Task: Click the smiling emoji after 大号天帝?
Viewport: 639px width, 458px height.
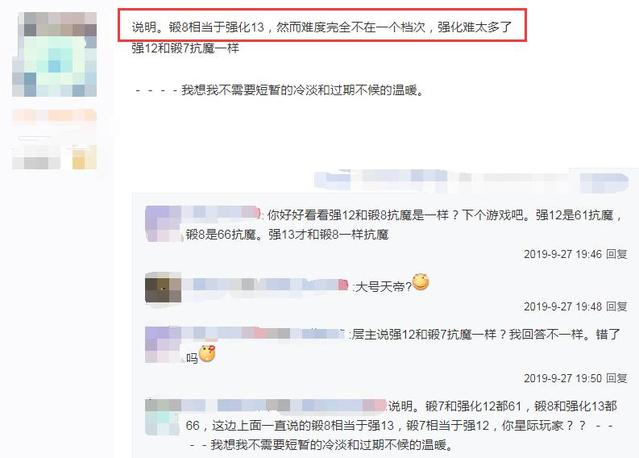Action: pyautogui.click(x=421, y=282)
